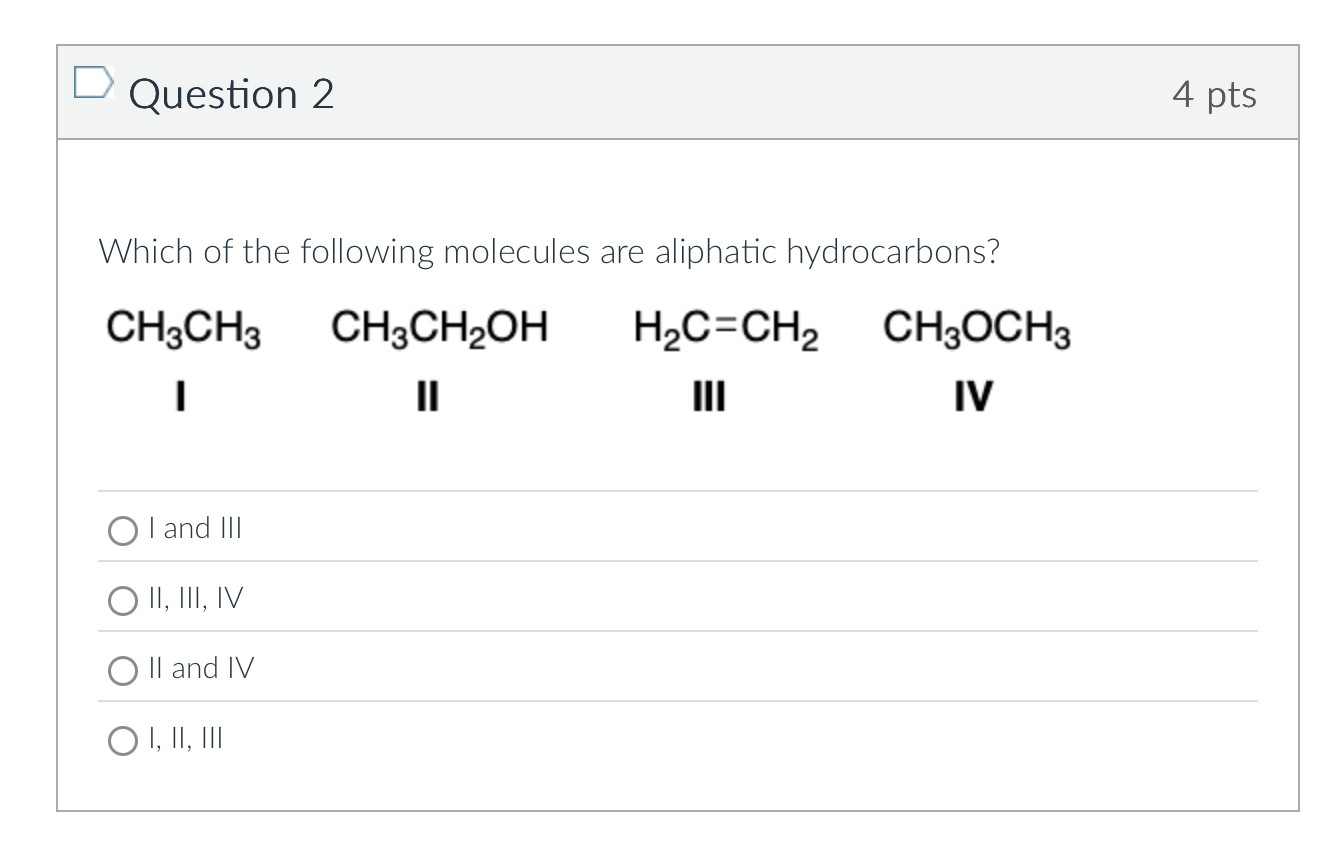Select the 'II and IV' answer option
Image resolution: width=1336 pixels, height=842 pixels.
coord(122,670)
